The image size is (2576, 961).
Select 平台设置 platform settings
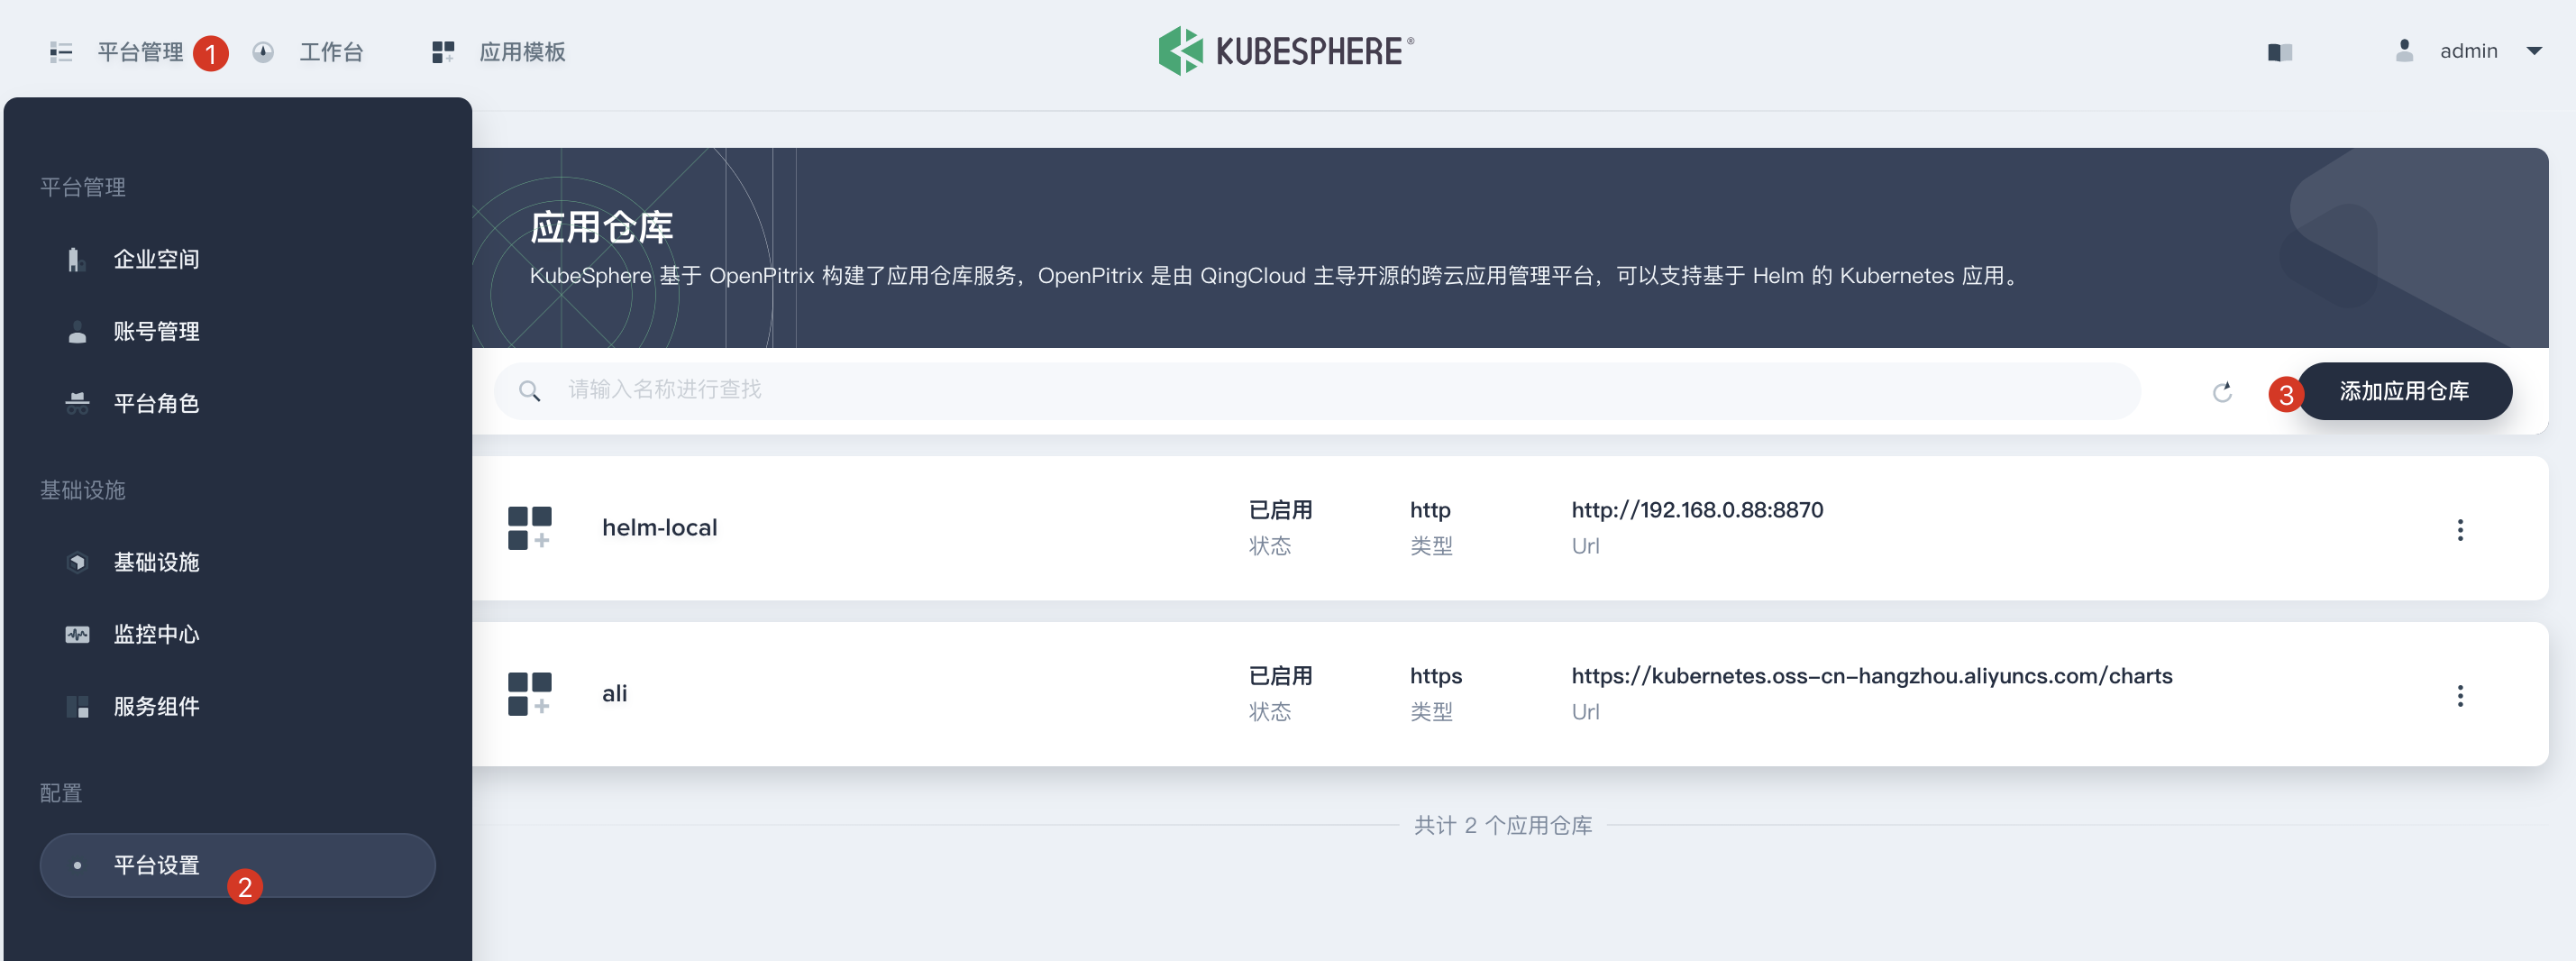(238, 865)
